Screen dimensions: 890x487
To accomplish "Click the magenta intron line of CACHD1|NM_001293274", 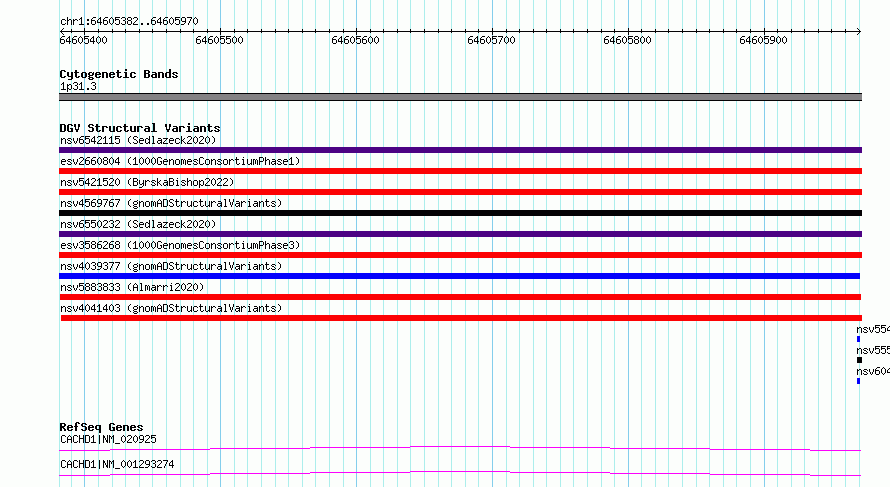I will coord(460,473).
